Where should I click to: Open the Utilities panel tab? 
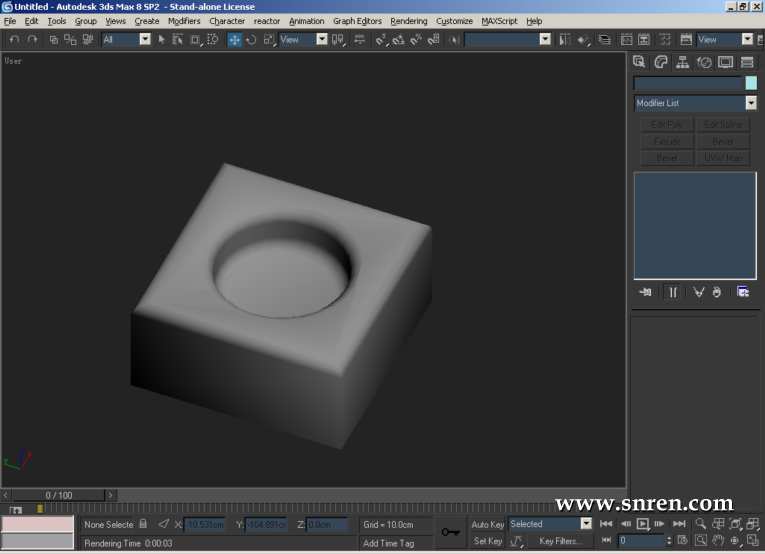[747, 62]
